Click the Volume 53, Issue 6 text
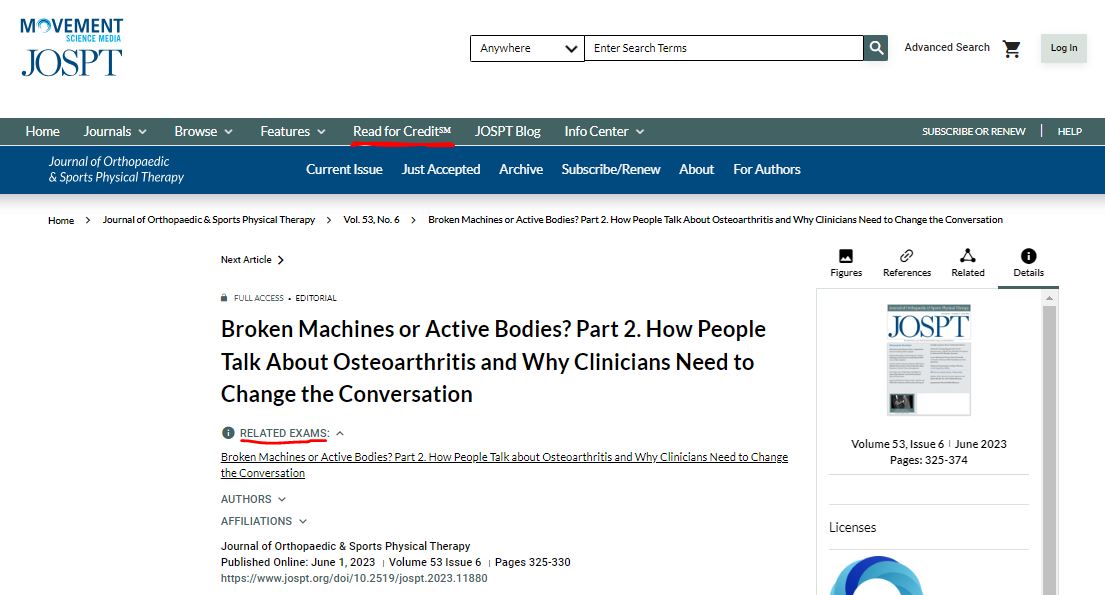Viewport: 1105px width, 595px height. pyautogui.click(x=897, y=444)
